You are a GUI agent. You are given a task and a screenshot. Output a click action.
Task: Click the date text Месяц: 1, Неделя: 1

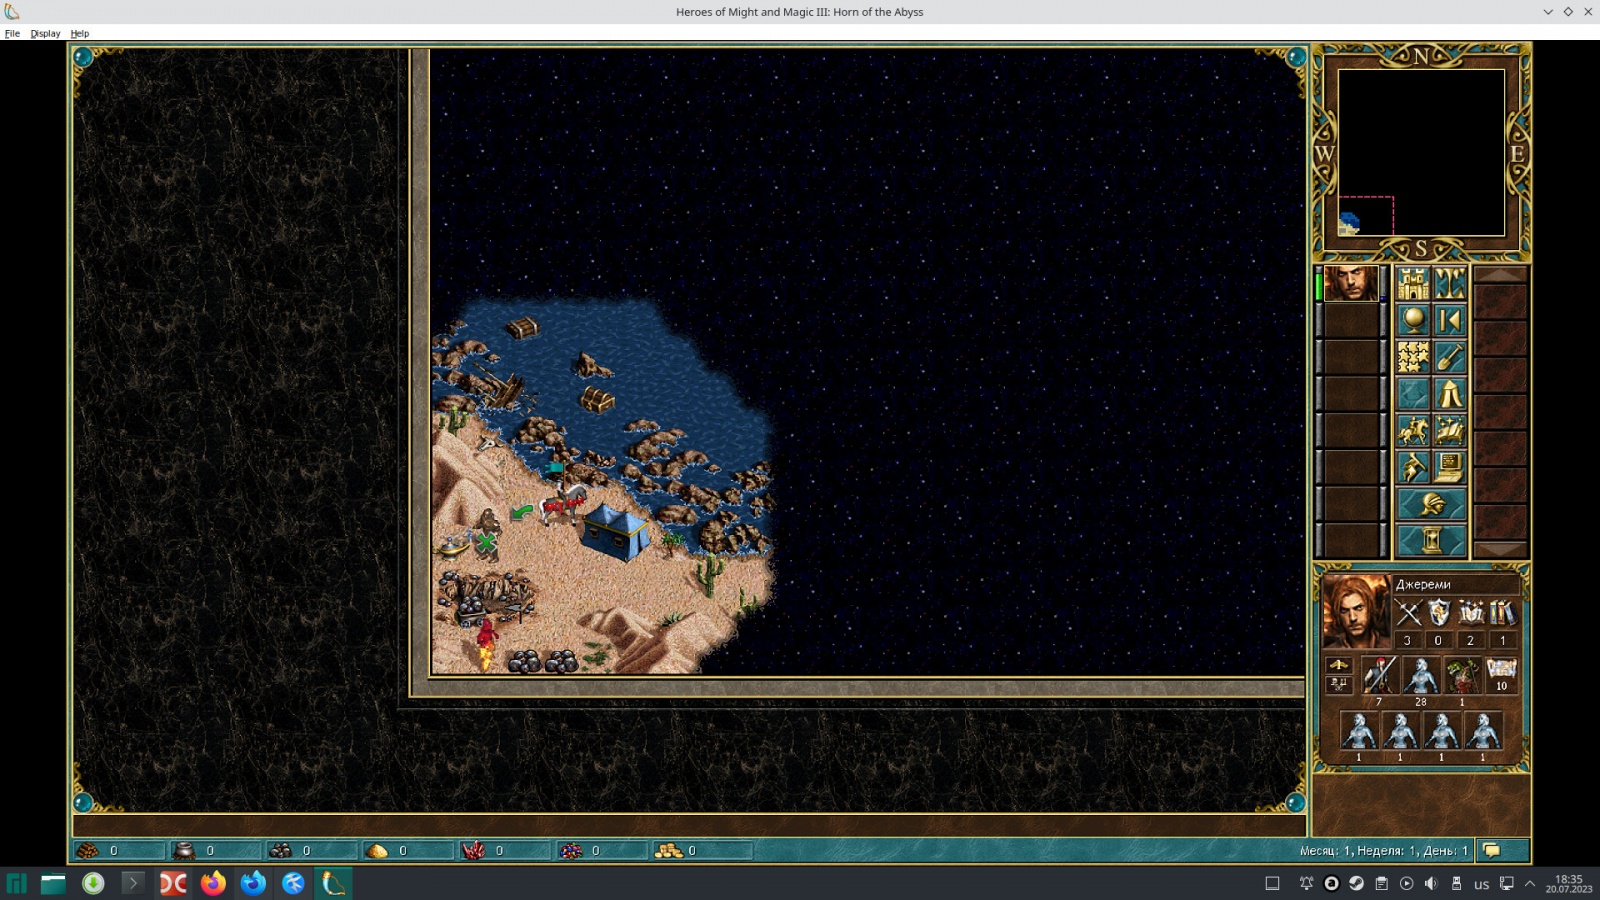click(1359, 851)
